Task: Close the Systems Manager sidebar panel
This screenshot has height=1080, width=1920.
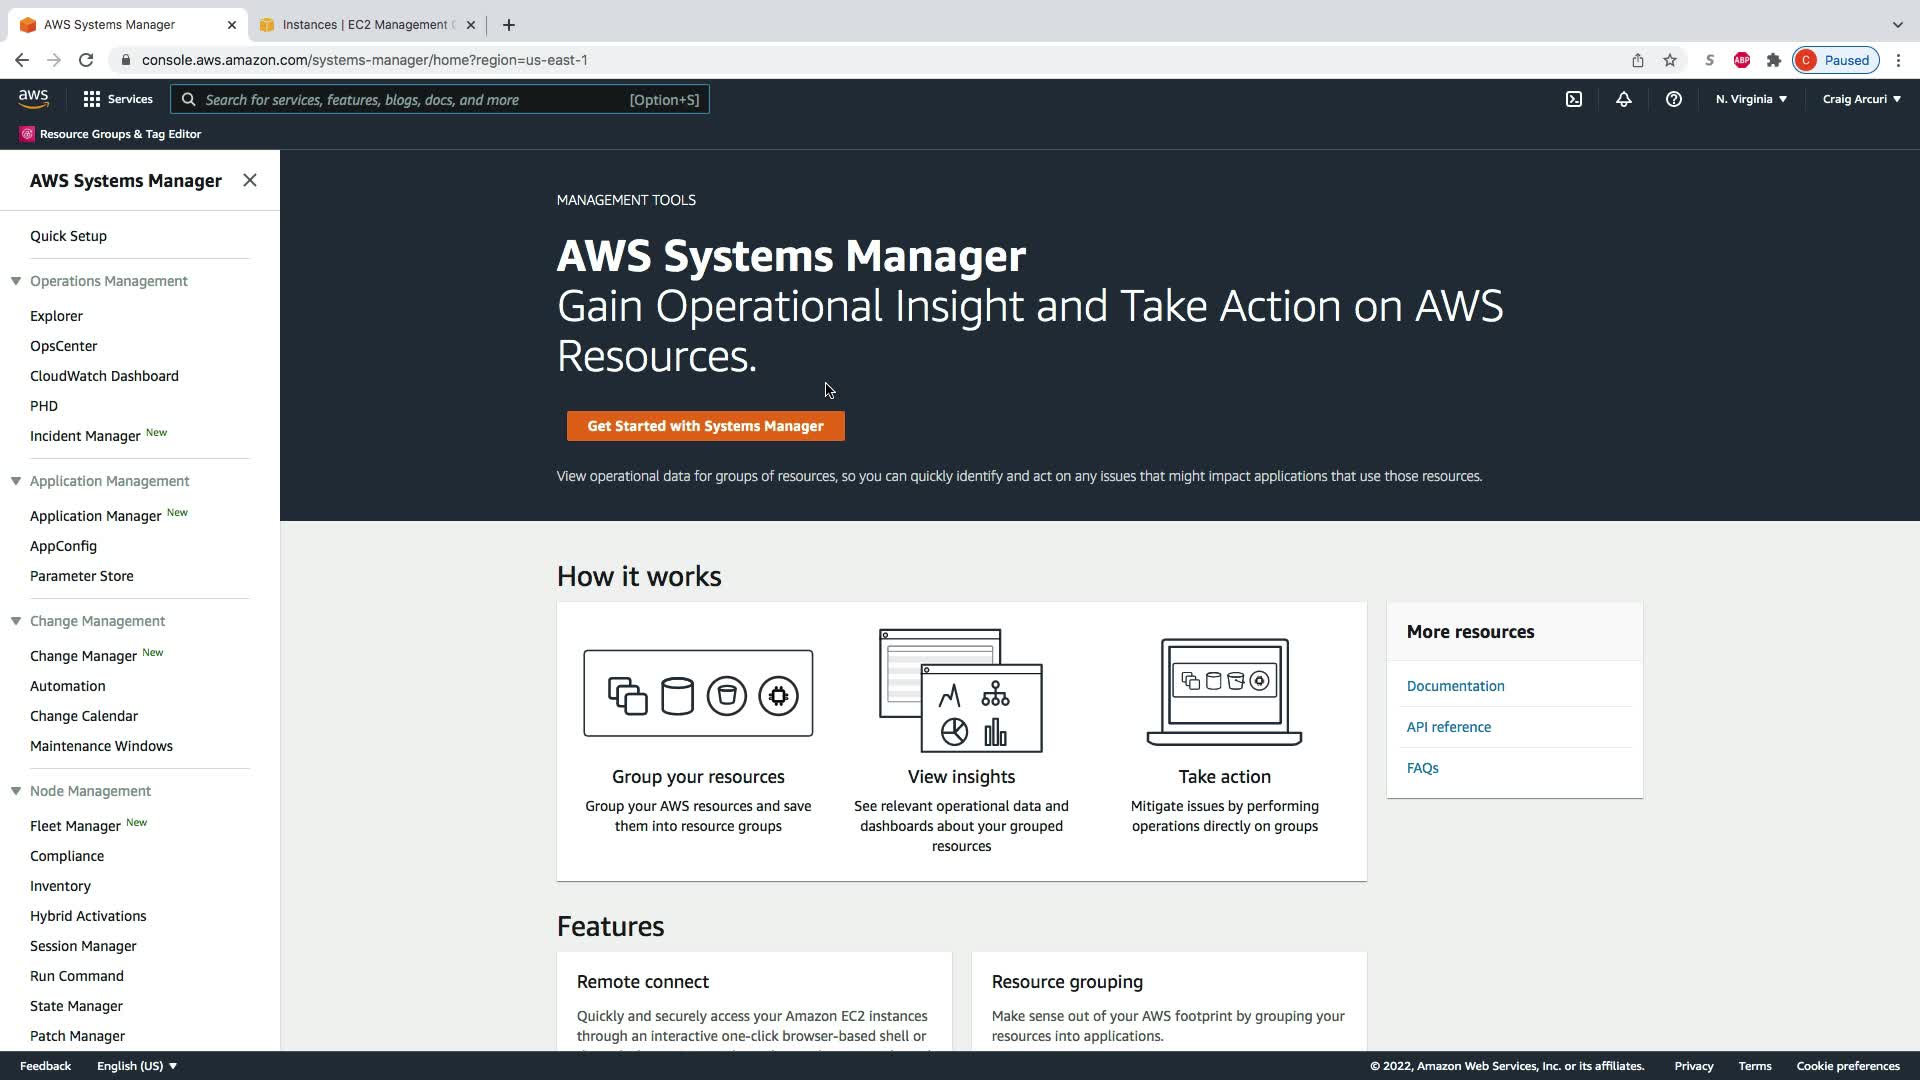Action: pos(250,180)
